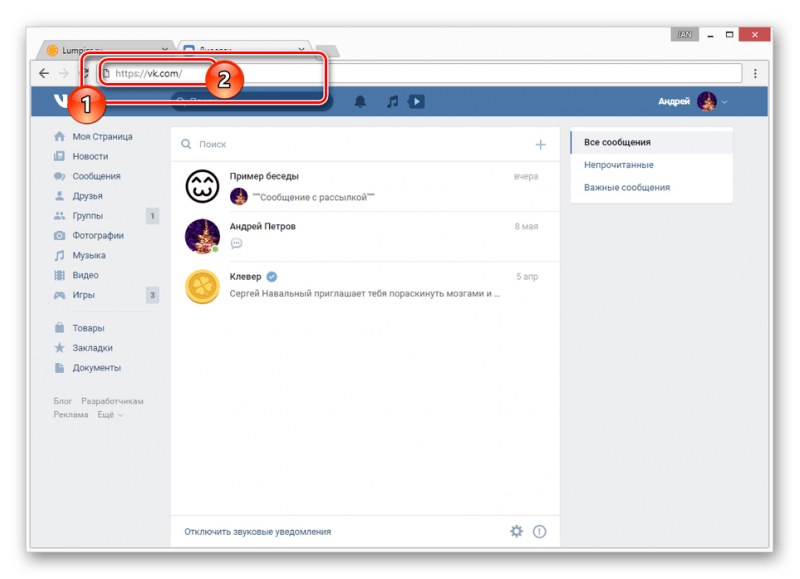Open Моя Страница in the sidebar
This screenshot has height=579, width=800.
[103, 137]
